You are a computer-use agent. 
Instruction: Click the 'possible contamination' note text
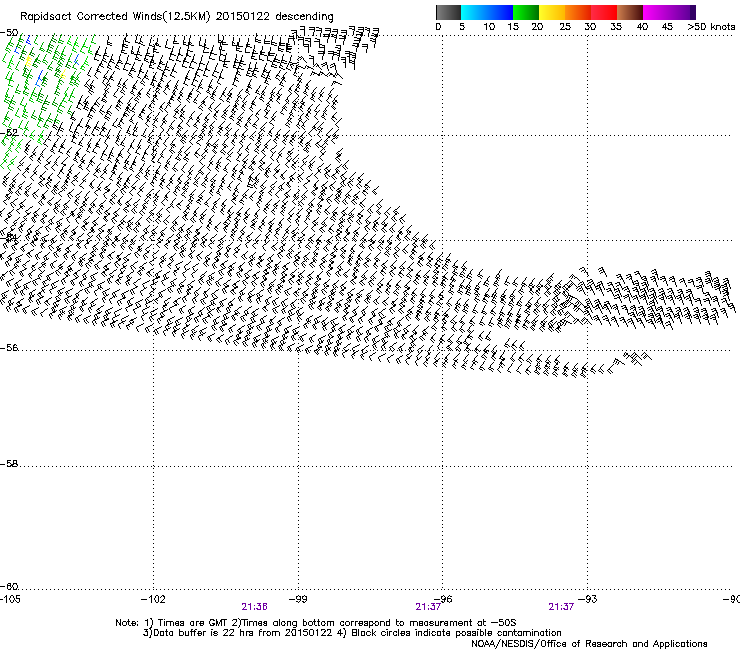click(508, 633)
